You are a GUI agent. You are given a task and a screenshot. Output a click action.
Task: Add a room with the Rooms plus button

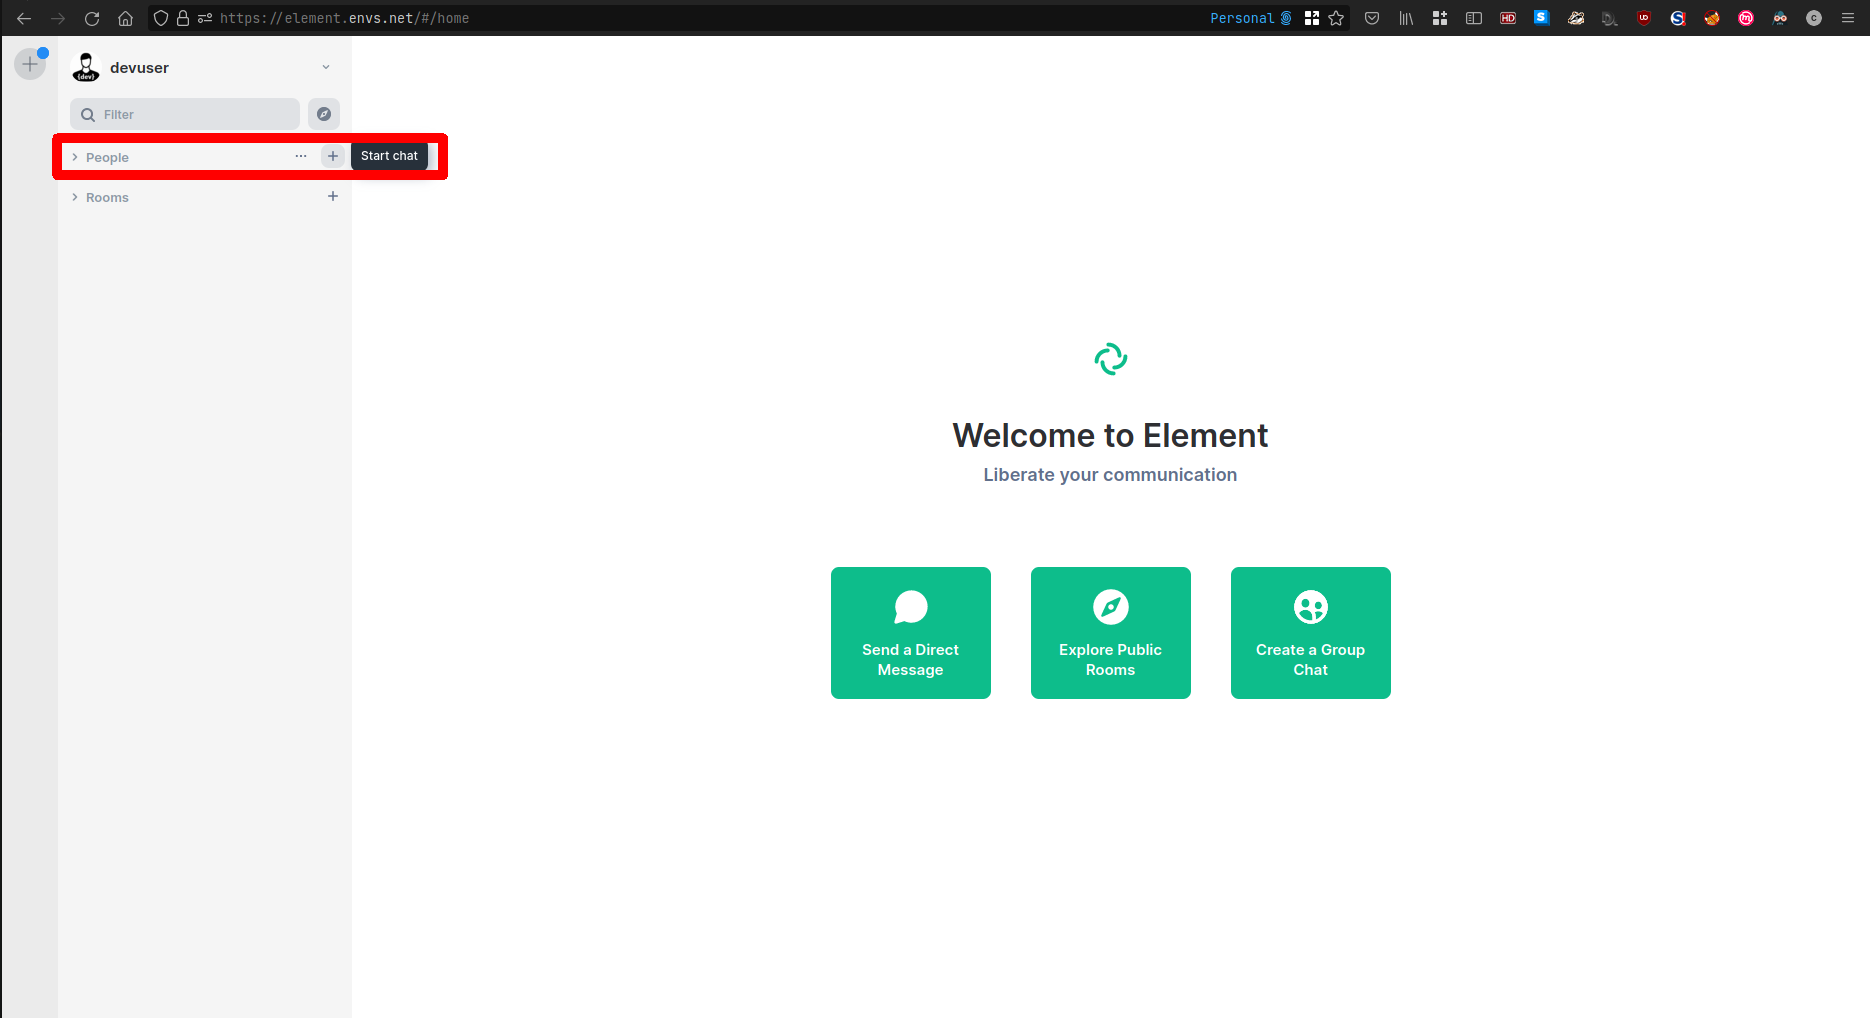[x=333, y=196]
